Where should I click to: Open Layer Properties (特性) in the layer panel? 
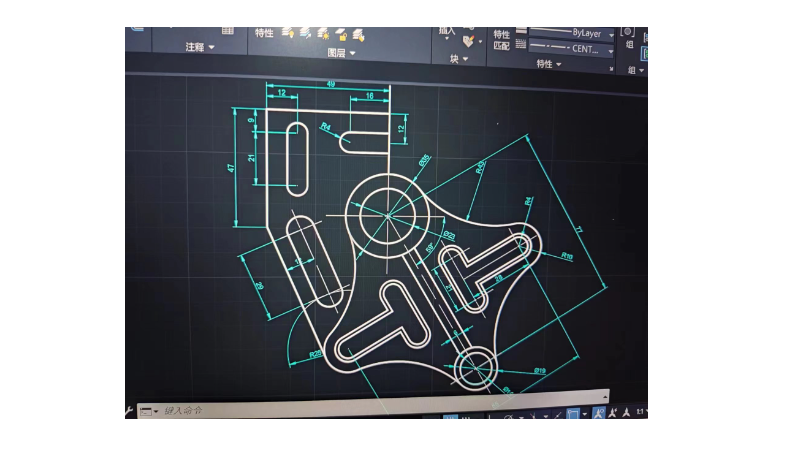264,33
